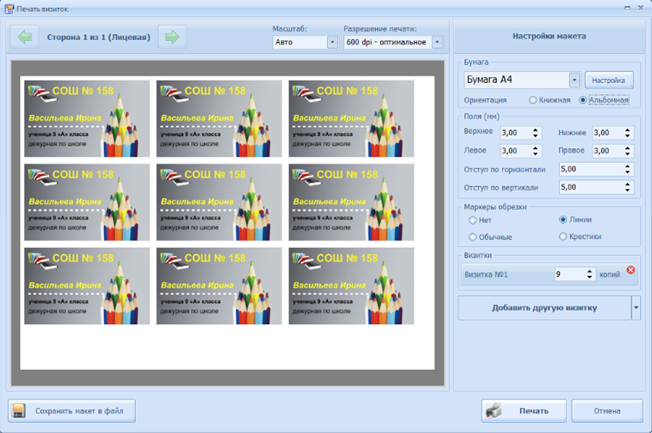The image size is (652, 433).
Task: Increase Верхнее margin with up arrow
Action: click(536, 129)
